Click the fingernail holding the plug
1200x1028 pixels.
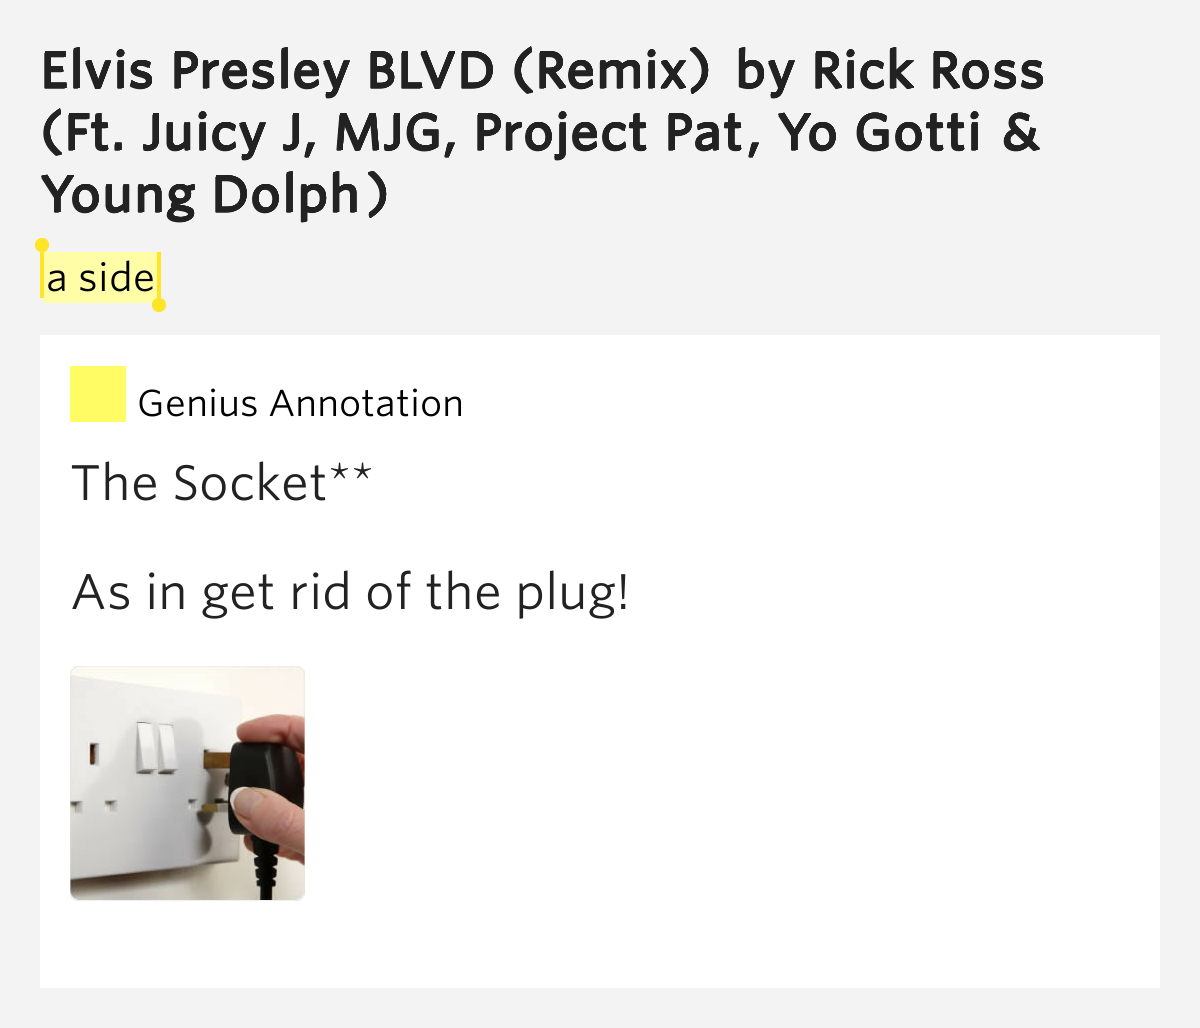(x=243, y=799)
